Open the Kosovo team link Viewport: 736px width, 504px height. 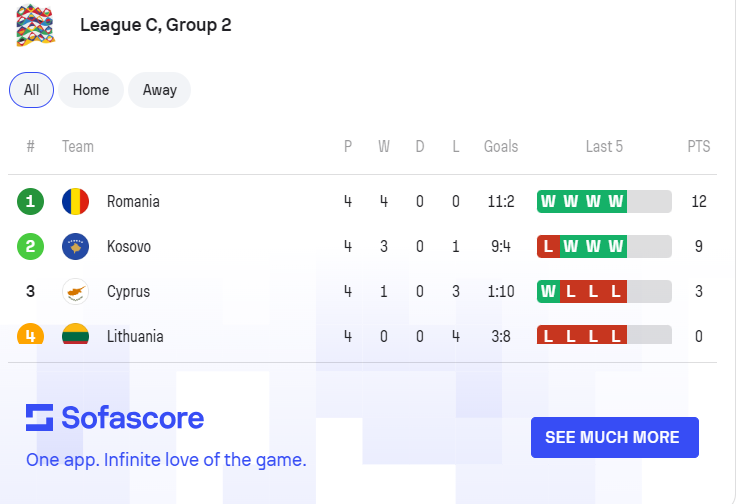(129, 246)
